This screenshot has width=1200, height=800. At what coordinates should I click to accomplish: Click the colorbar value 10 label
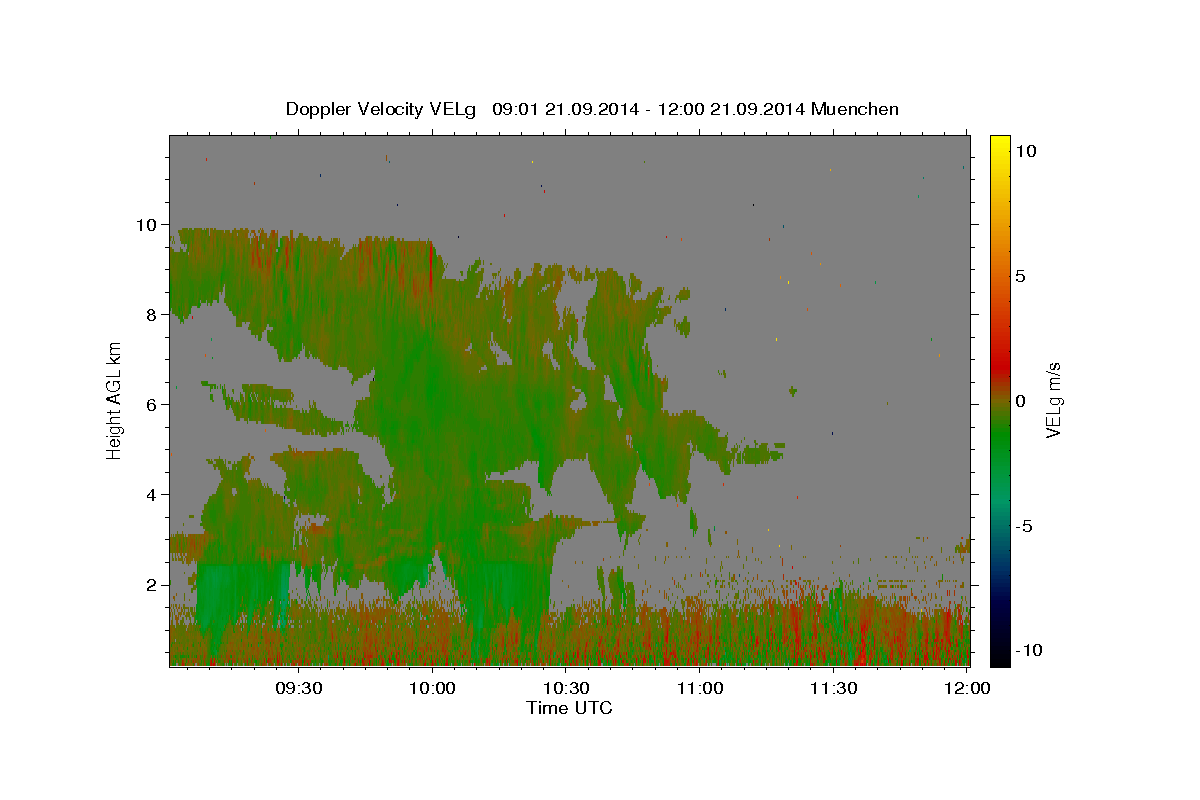1026,150
